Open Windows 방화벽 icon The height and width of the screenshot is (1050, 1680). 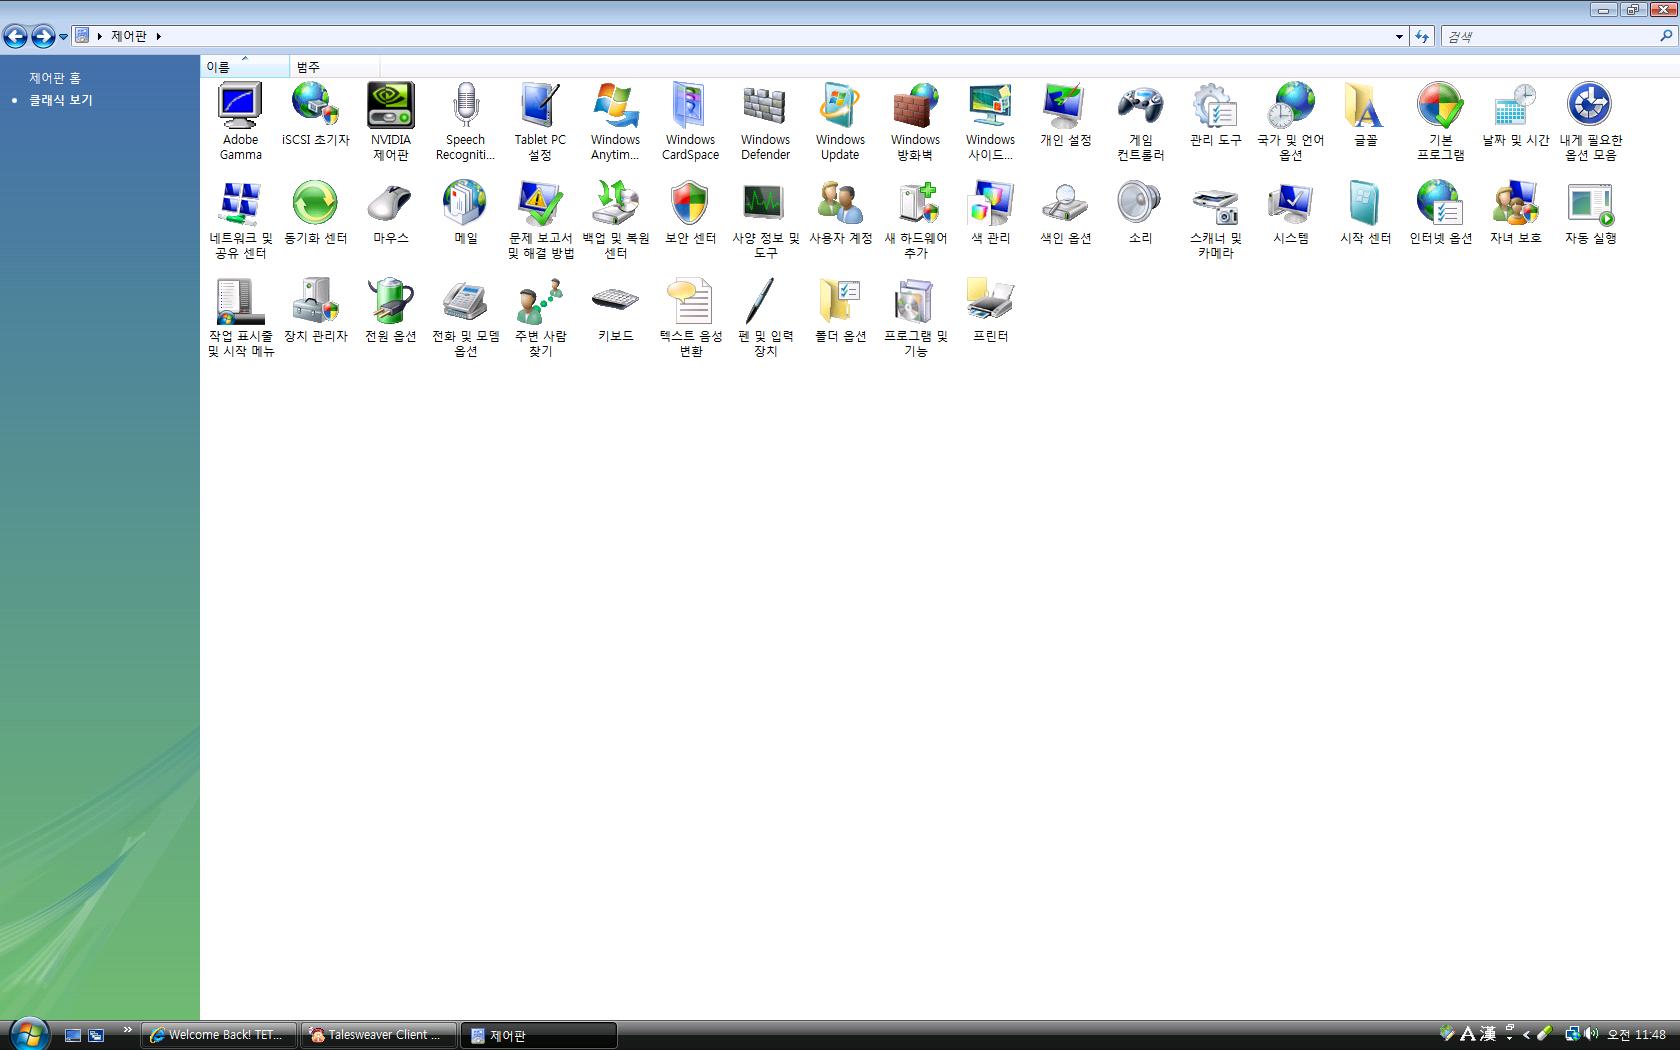[915, 106]
